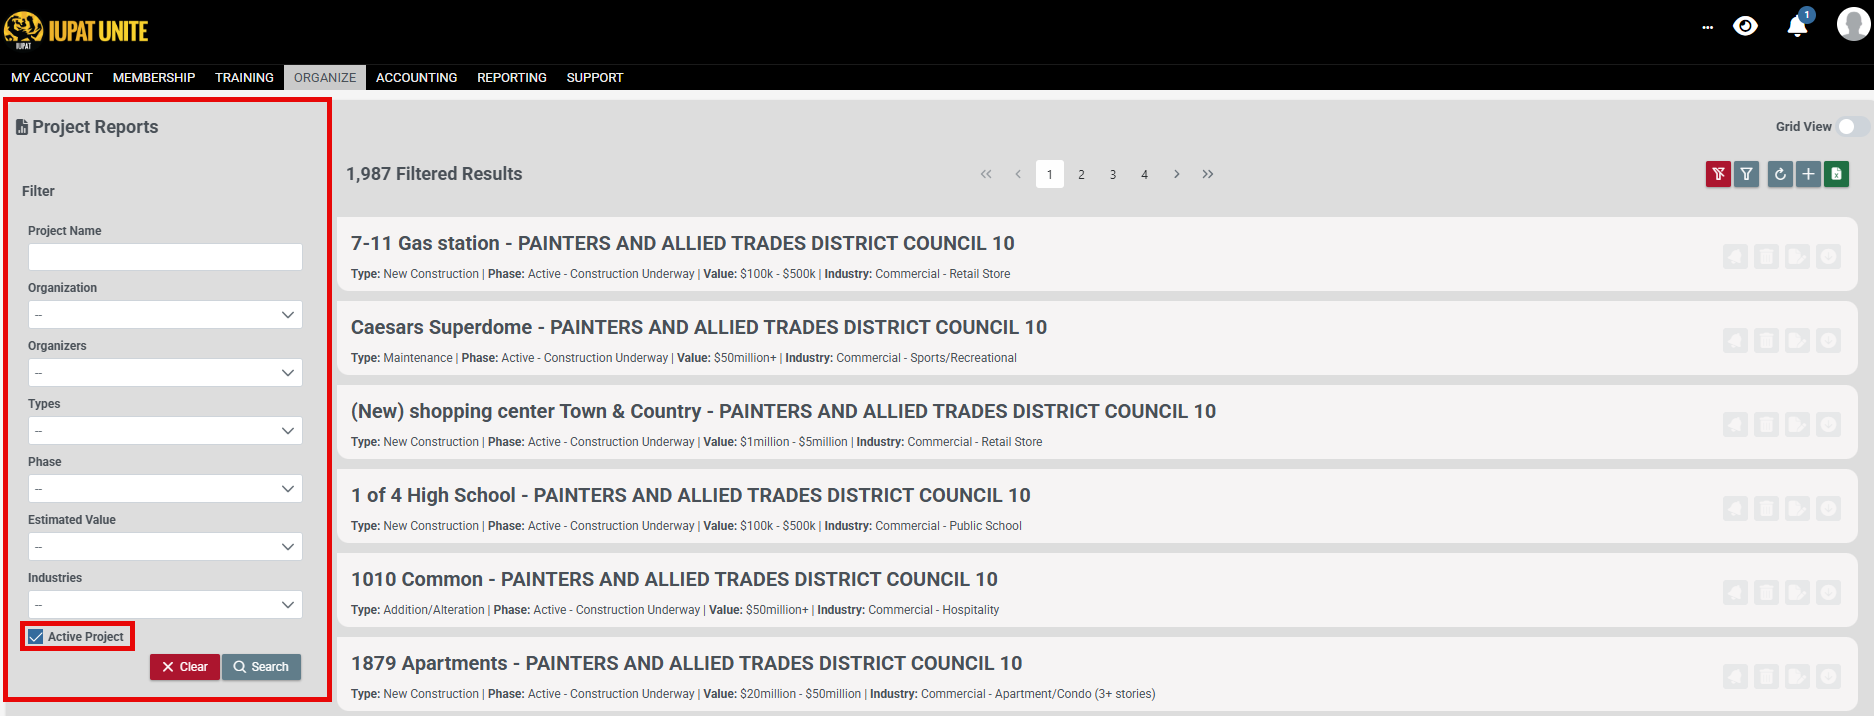
Task: Open Caesars Superdome project title
Action: click(699, 327)
